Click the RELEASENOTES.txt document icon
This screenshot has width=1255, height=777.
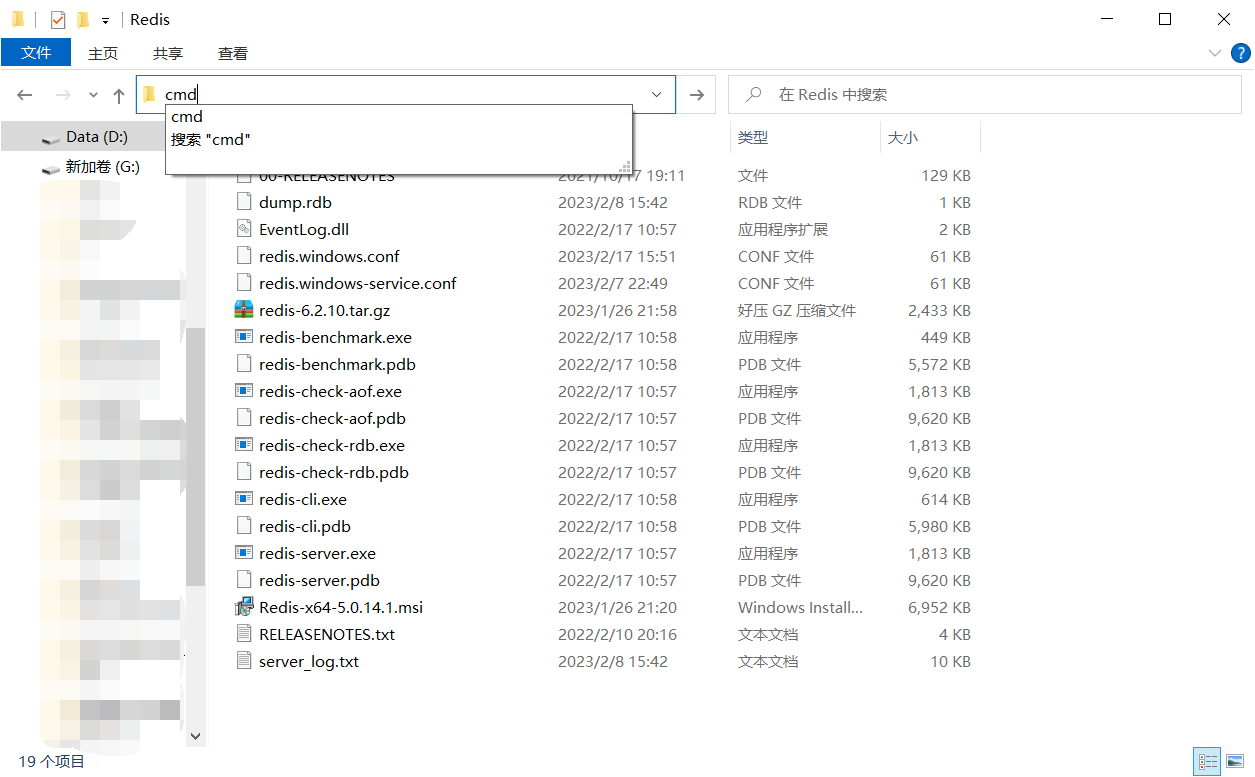(x=244, y=634)
